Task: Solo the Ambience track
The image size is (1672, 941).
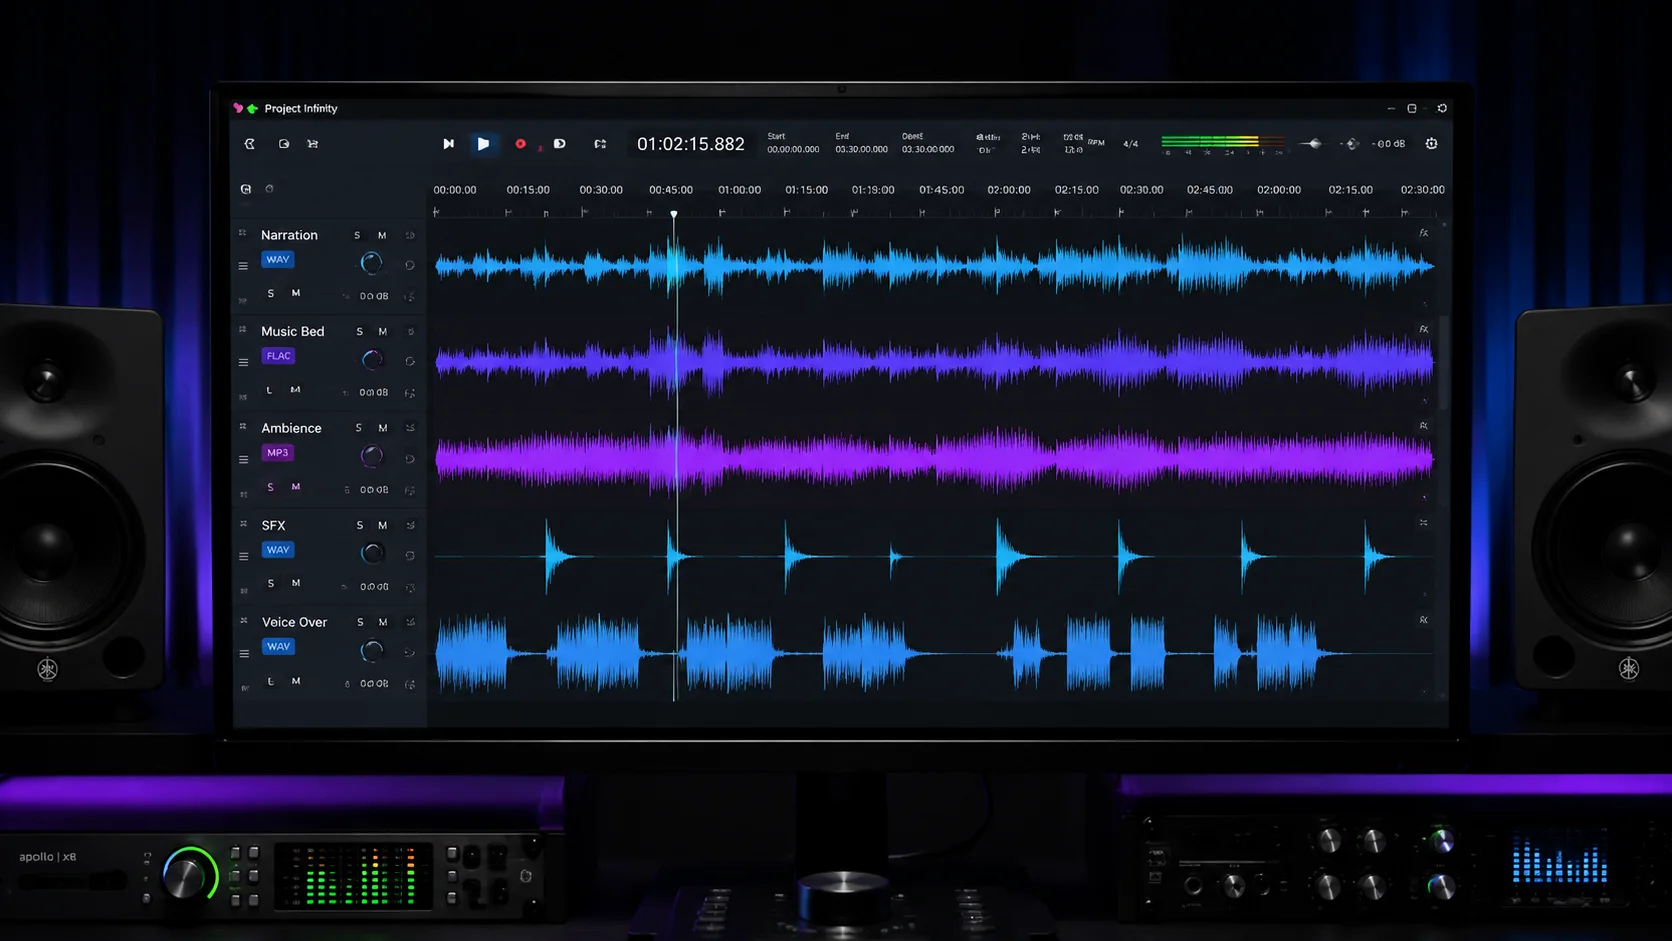Action: (359, 428)
